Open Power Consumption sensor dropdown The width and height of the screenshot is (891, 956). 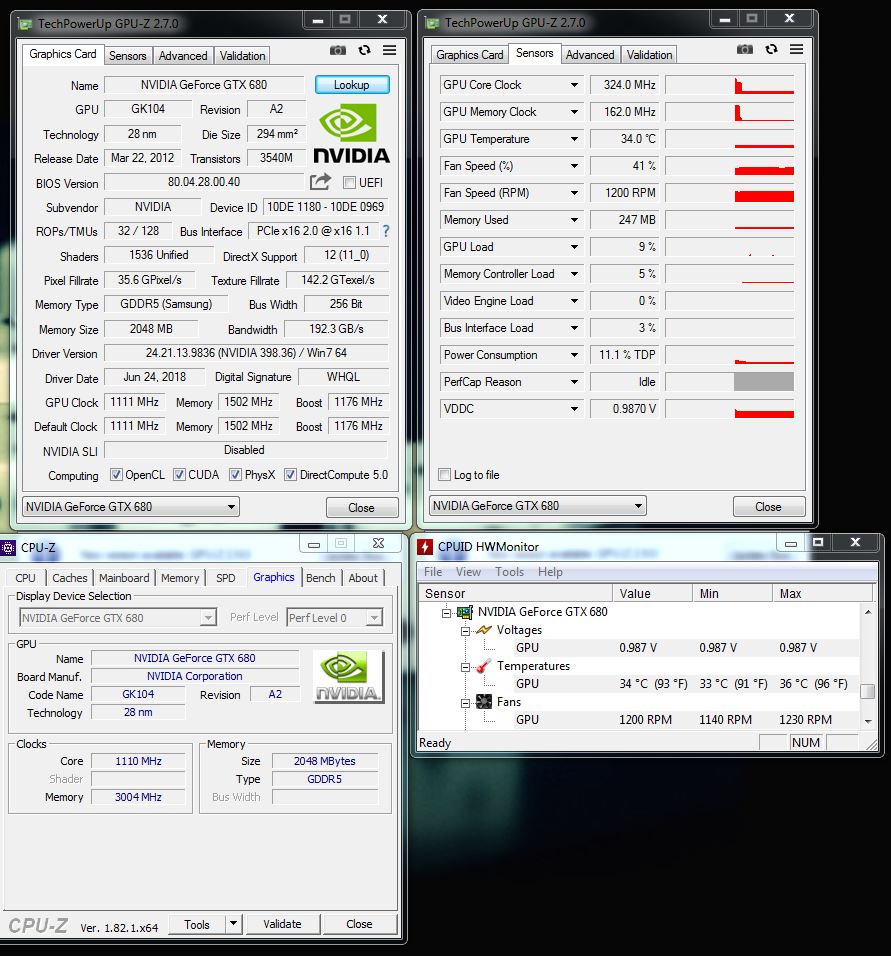574,355
